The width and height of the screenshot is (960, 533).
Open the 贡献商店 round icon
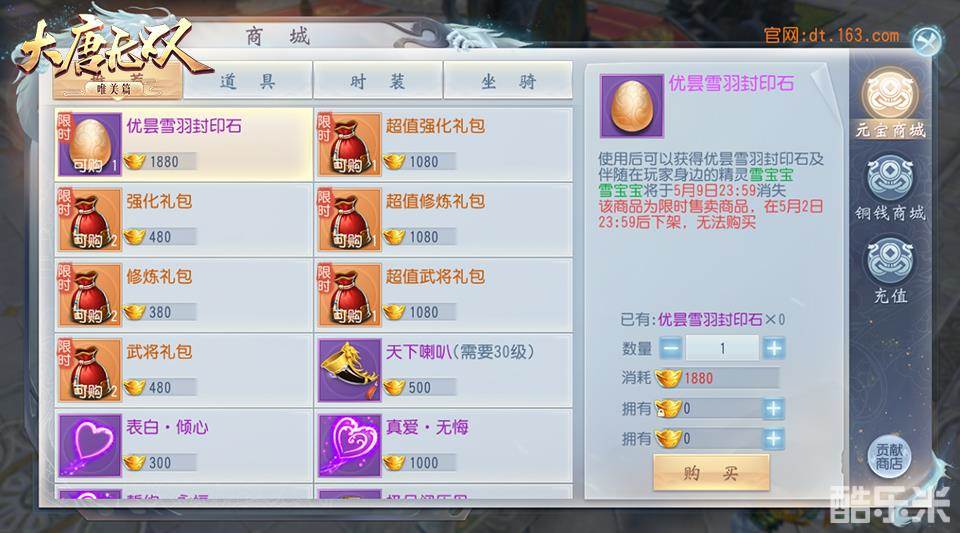[x=889, y=457]
